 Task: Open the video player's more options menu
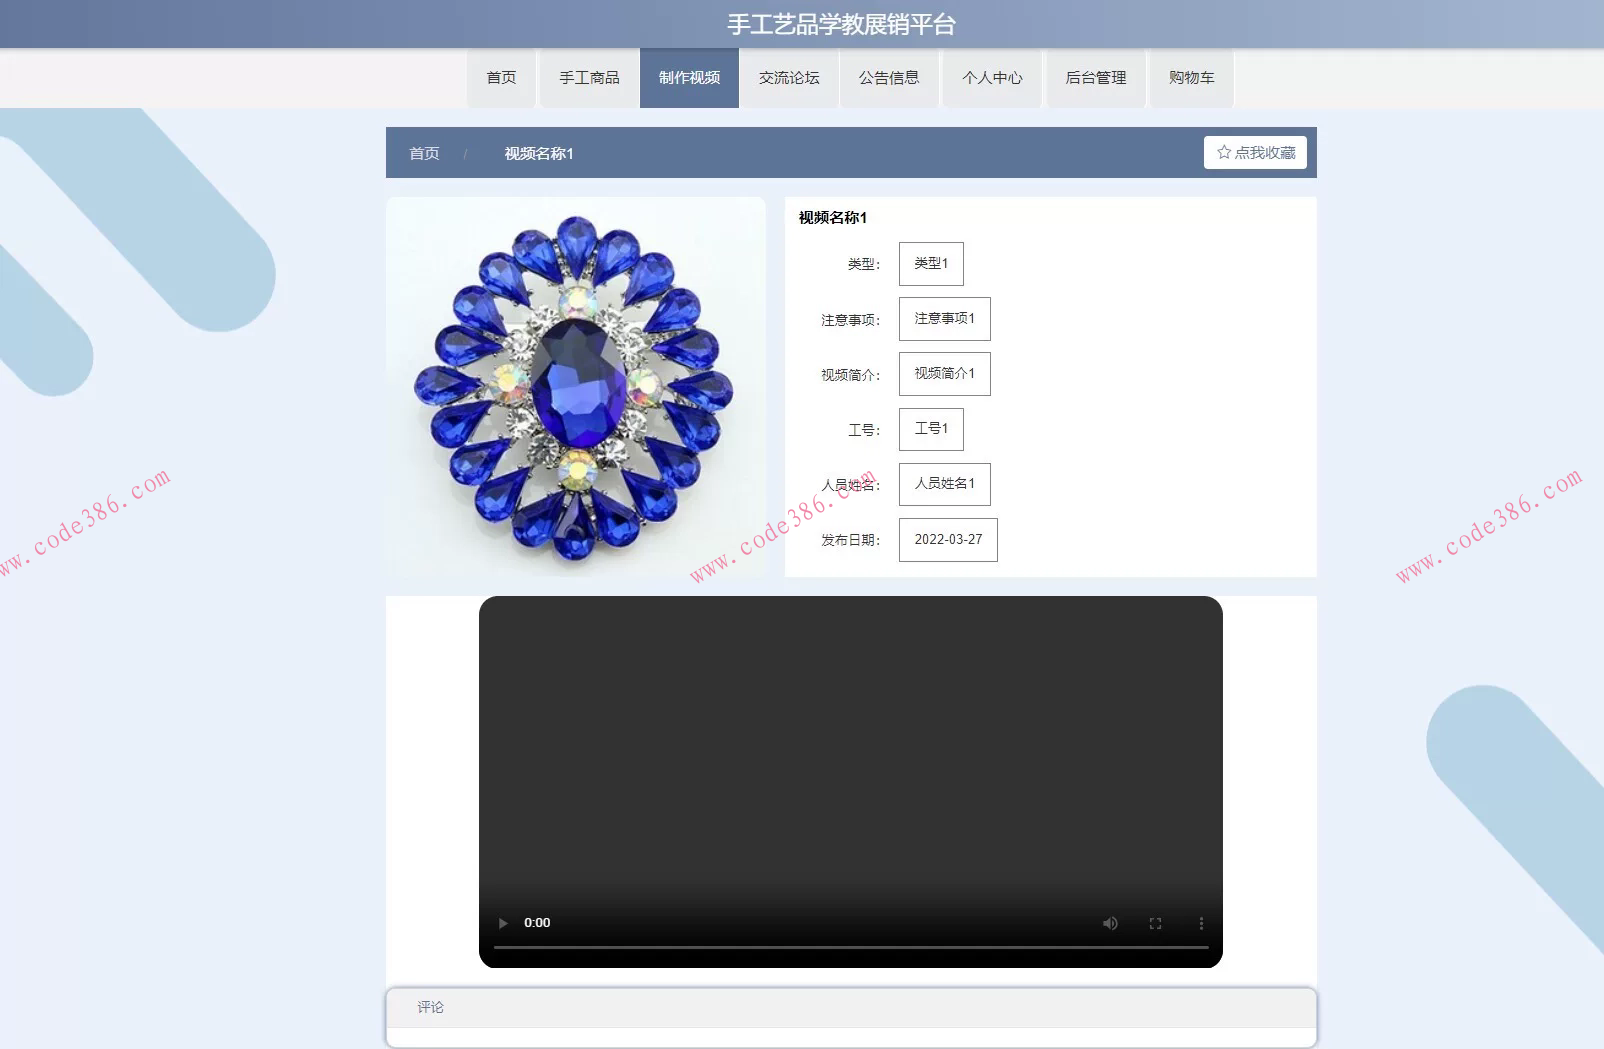[x=1201, y=923]
